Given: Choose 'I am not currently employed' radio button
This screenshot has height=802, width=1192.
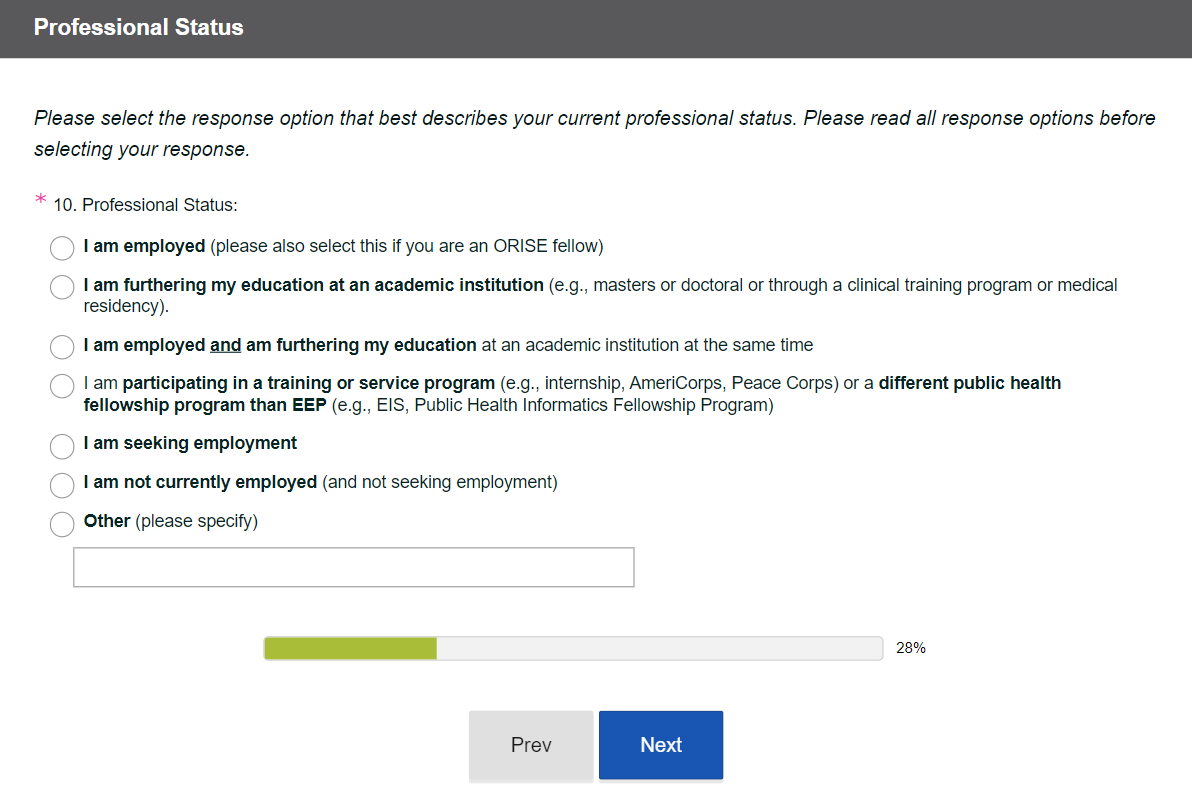Looking at the screenshot, I should tap(62, 484).
